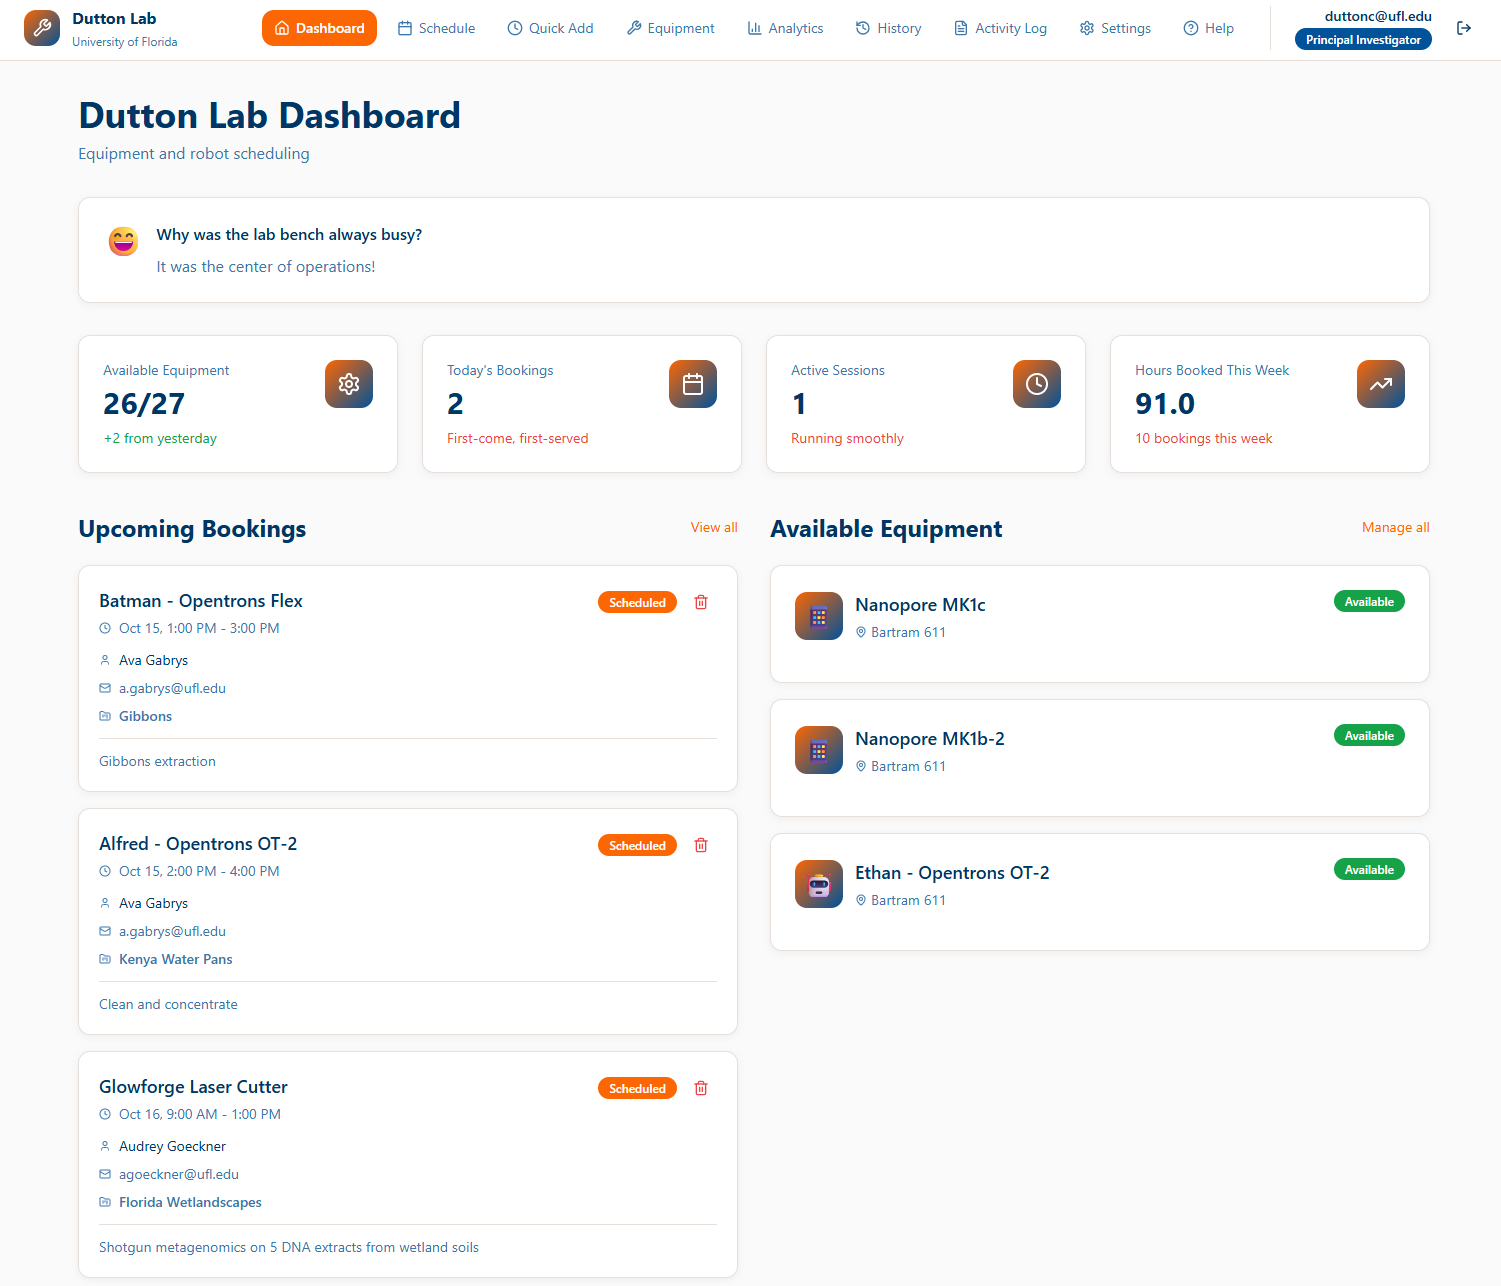Click the Principal Investigator role badge
The height and width of the screenshot is (1286, 1501).
[x=1363, y=40]
